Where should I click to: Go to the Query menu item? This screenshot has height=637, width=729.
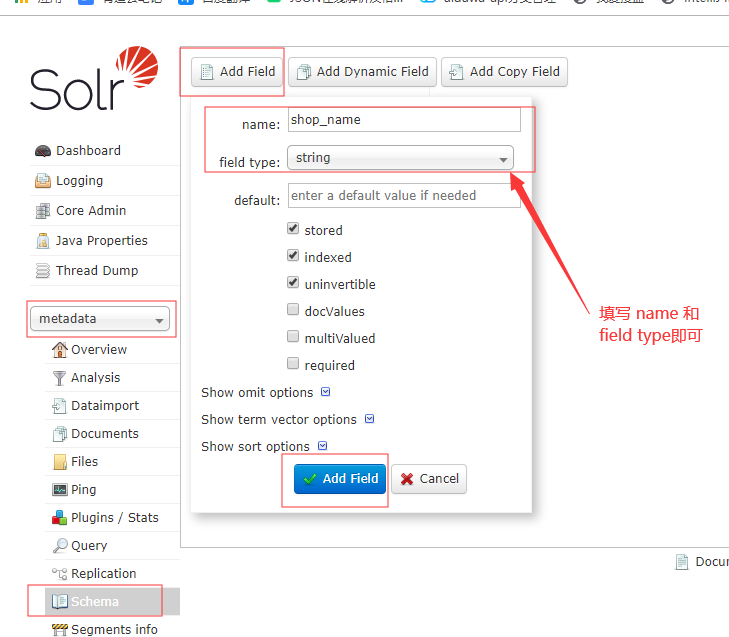click(x=88, y=546)
